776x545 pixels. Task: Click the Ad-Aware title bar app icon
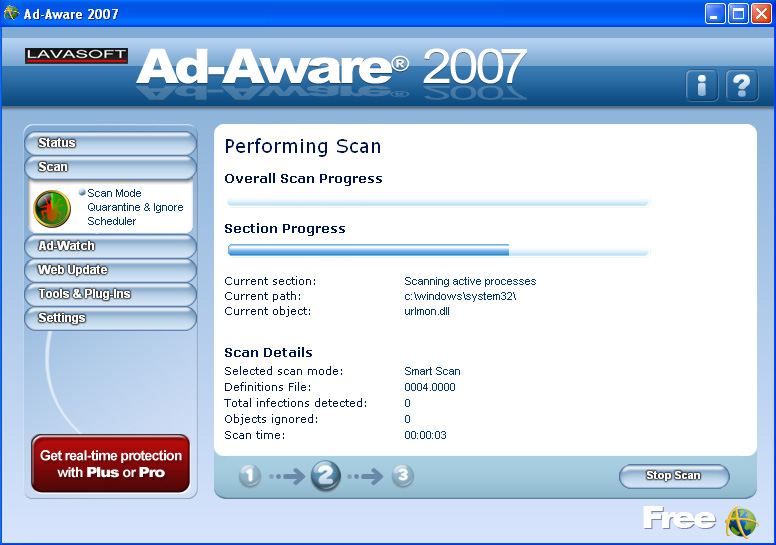(x=11, y=13)
